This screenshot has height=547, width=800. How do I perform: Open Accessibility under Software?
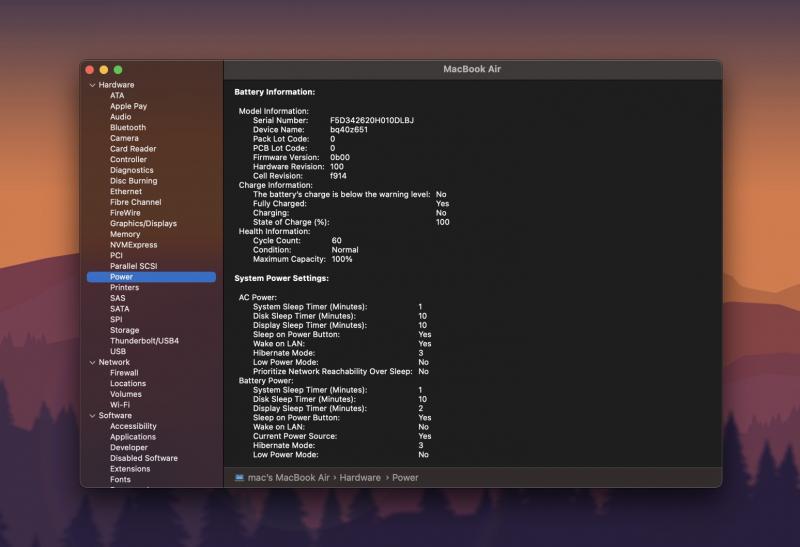point(133,426)
